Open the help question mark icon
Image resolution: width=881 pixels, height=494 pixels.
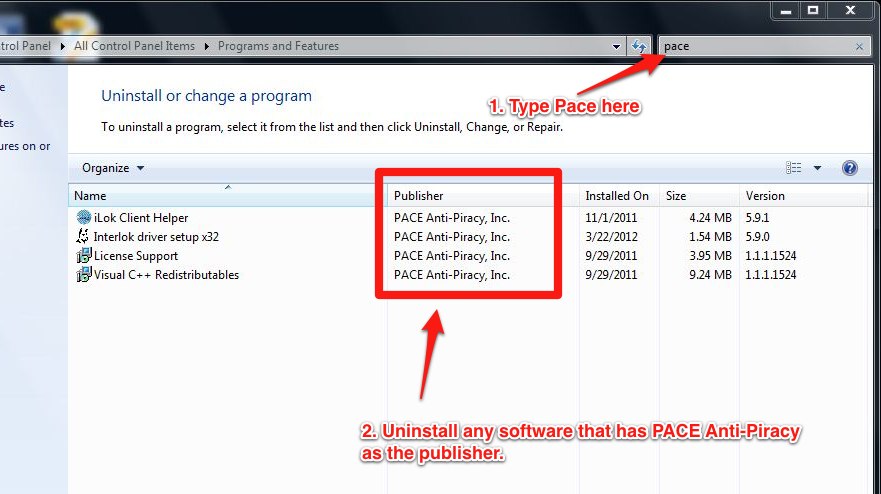pyautogui.click(x=850, y=168)
